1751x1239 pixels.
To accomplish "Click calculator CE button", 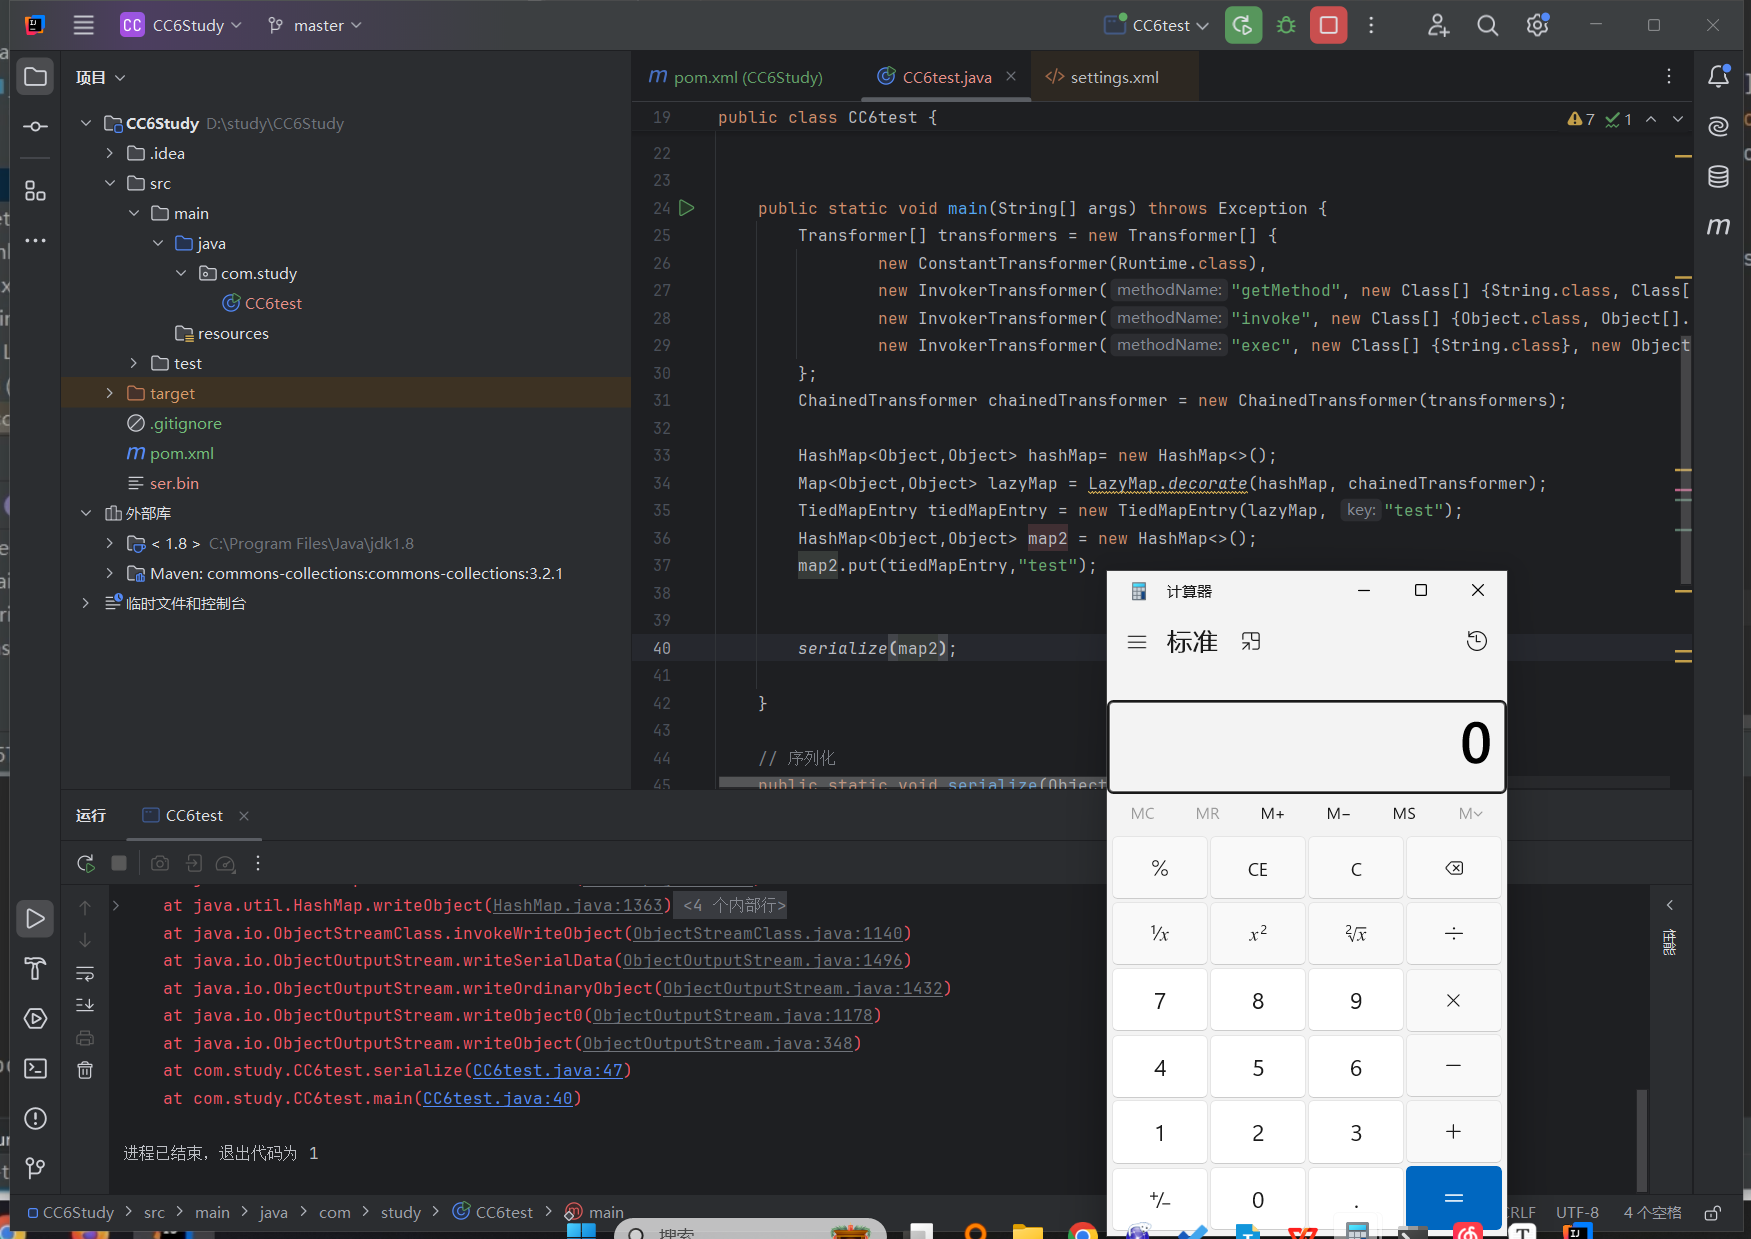I will coord(1258,868).
